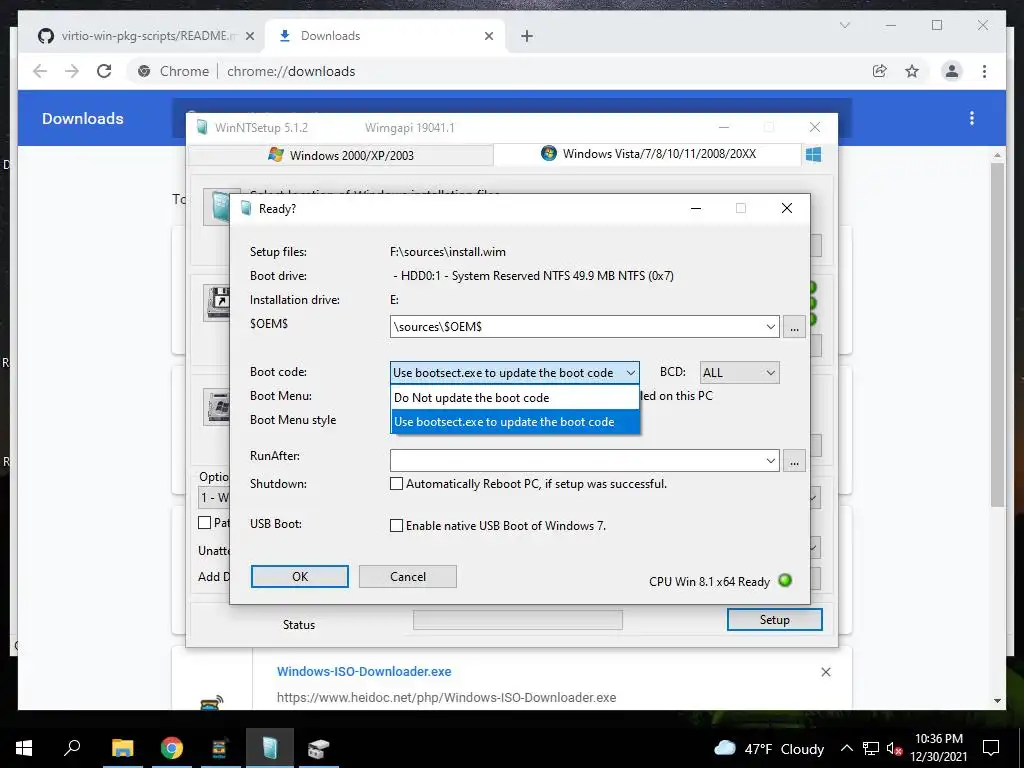
Task: Open the archive app icon on taskbar
Action: 219,748
